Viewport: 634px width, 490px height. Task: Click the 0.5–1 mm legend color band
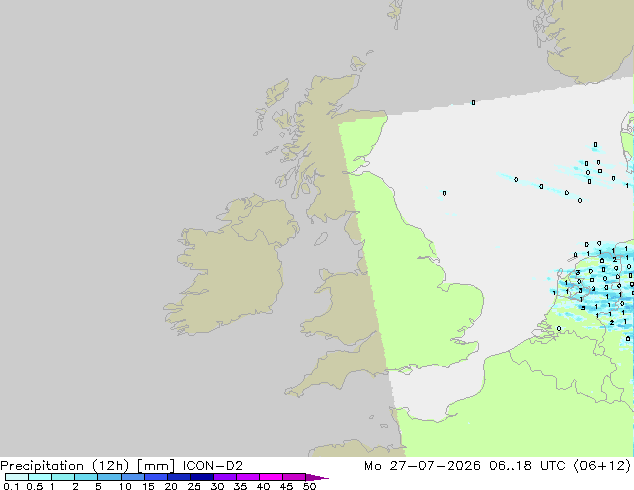click(x=40, y=477)
